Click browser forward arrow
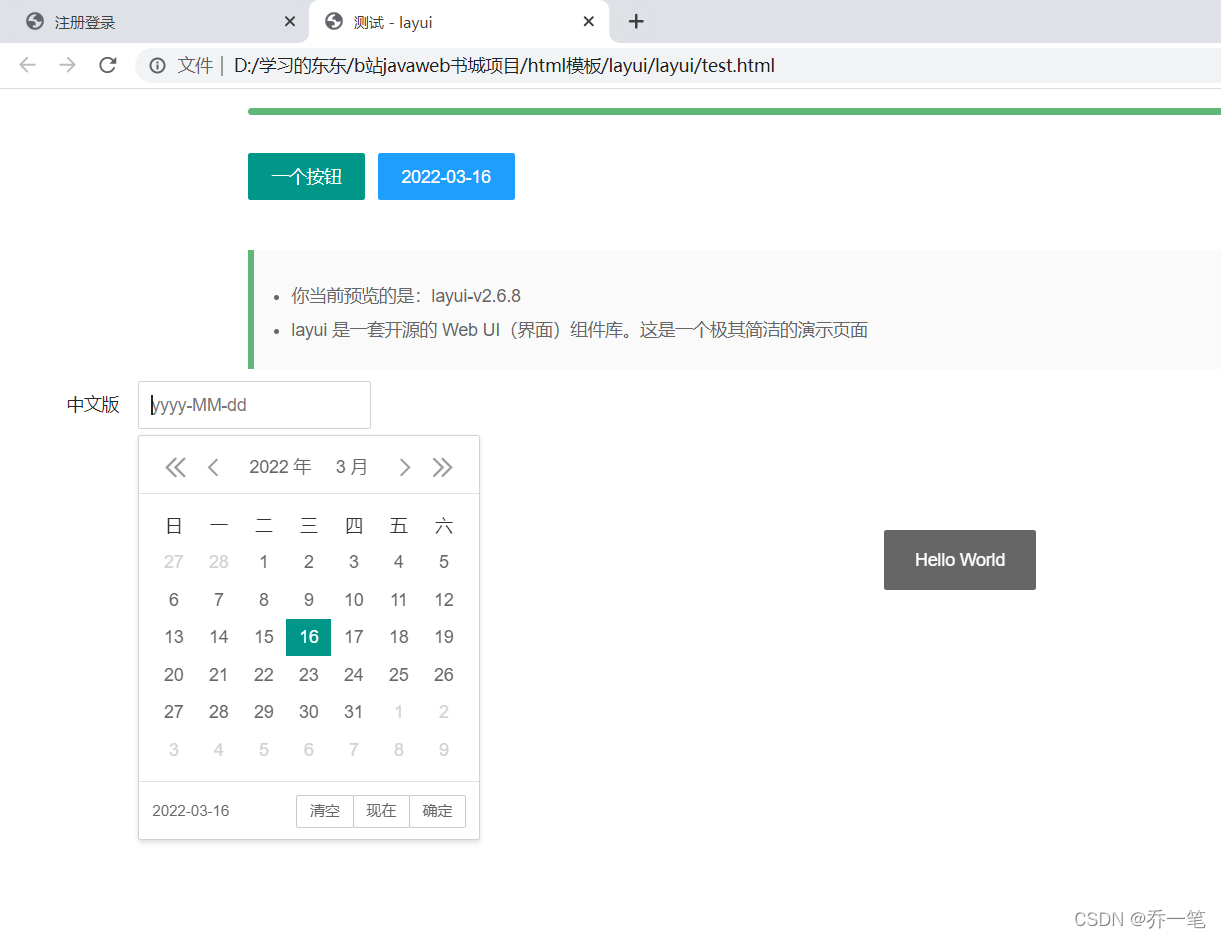This screenshot has width=1221, height=938. 67,66
